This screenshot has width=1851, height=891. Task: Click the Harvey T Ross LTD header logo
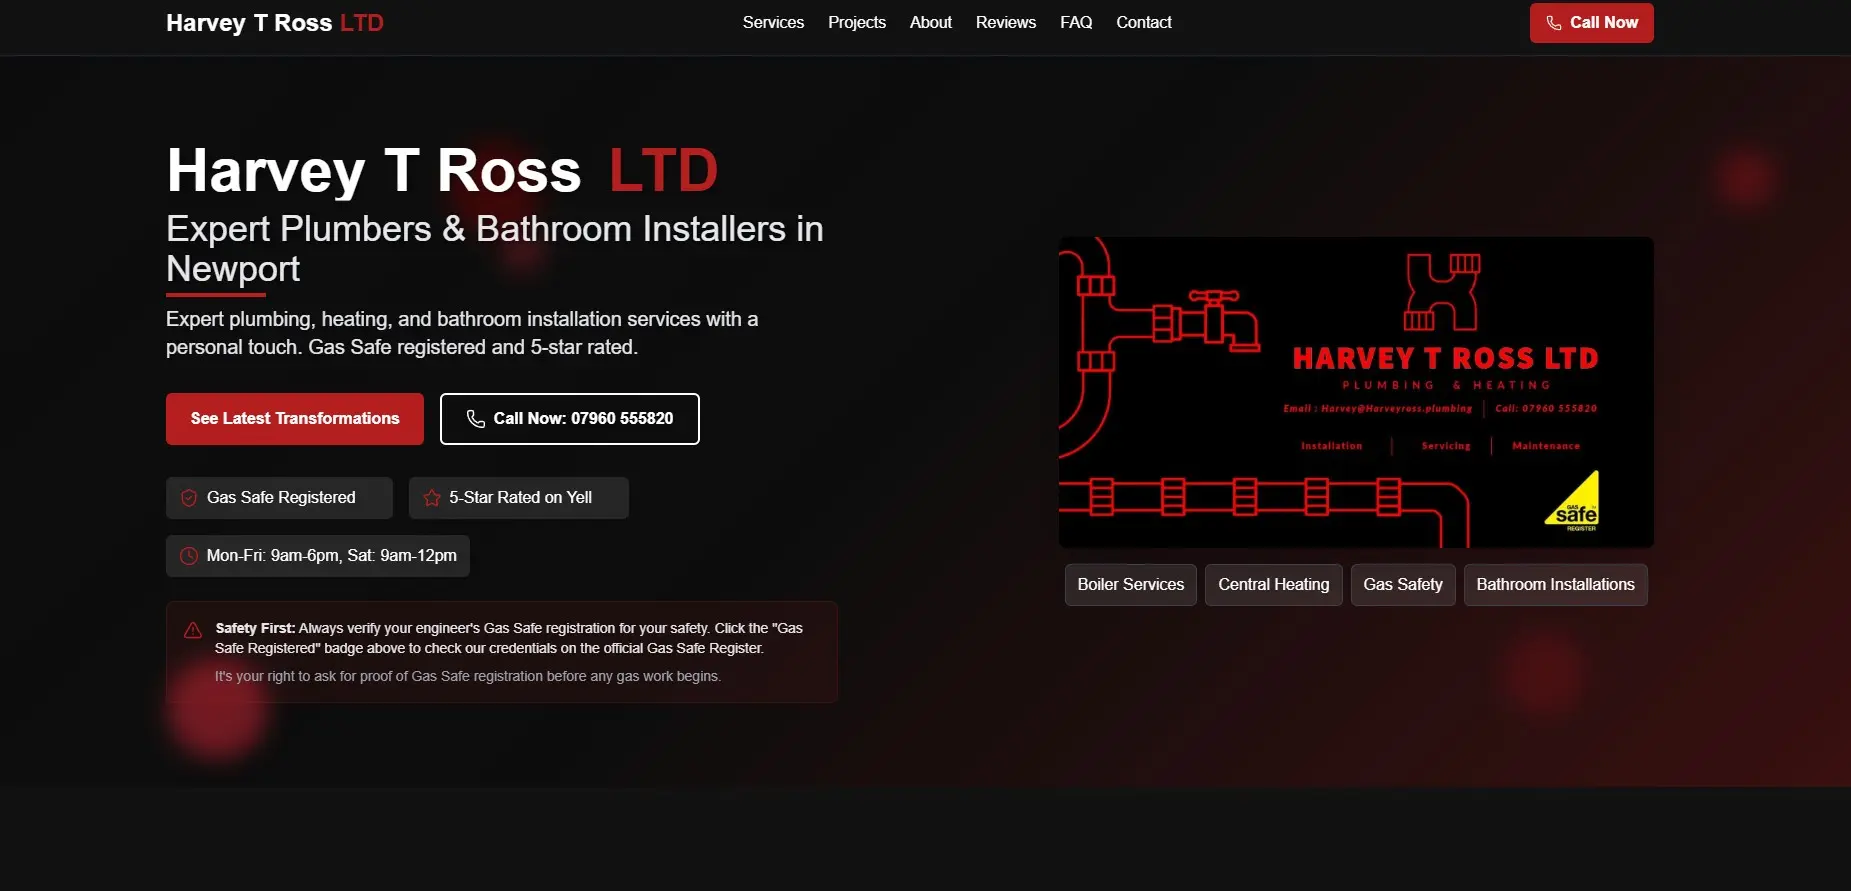coord(275,23)
